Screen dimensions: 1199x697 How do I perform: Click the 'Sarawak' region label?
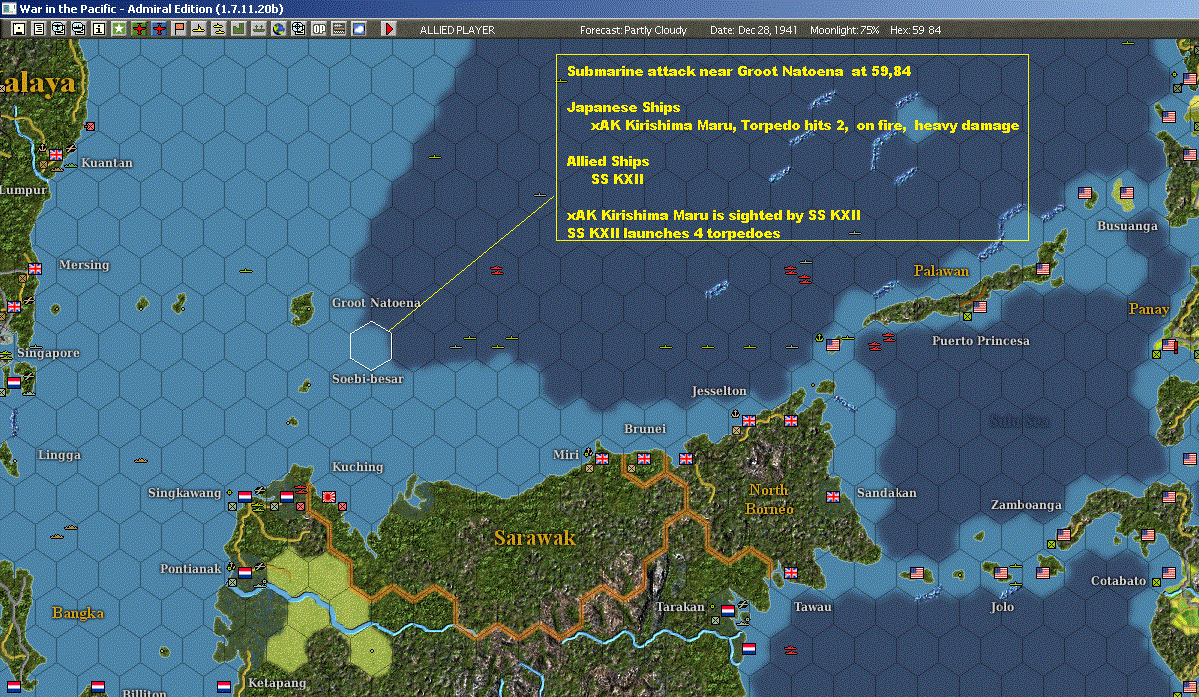[535, 538]
